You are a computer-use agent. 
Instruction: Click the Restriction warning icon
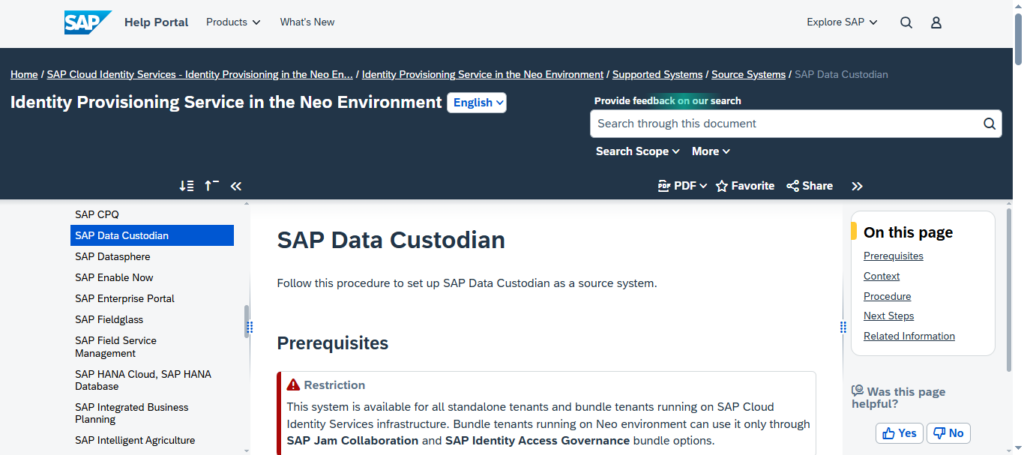[293, 384]
